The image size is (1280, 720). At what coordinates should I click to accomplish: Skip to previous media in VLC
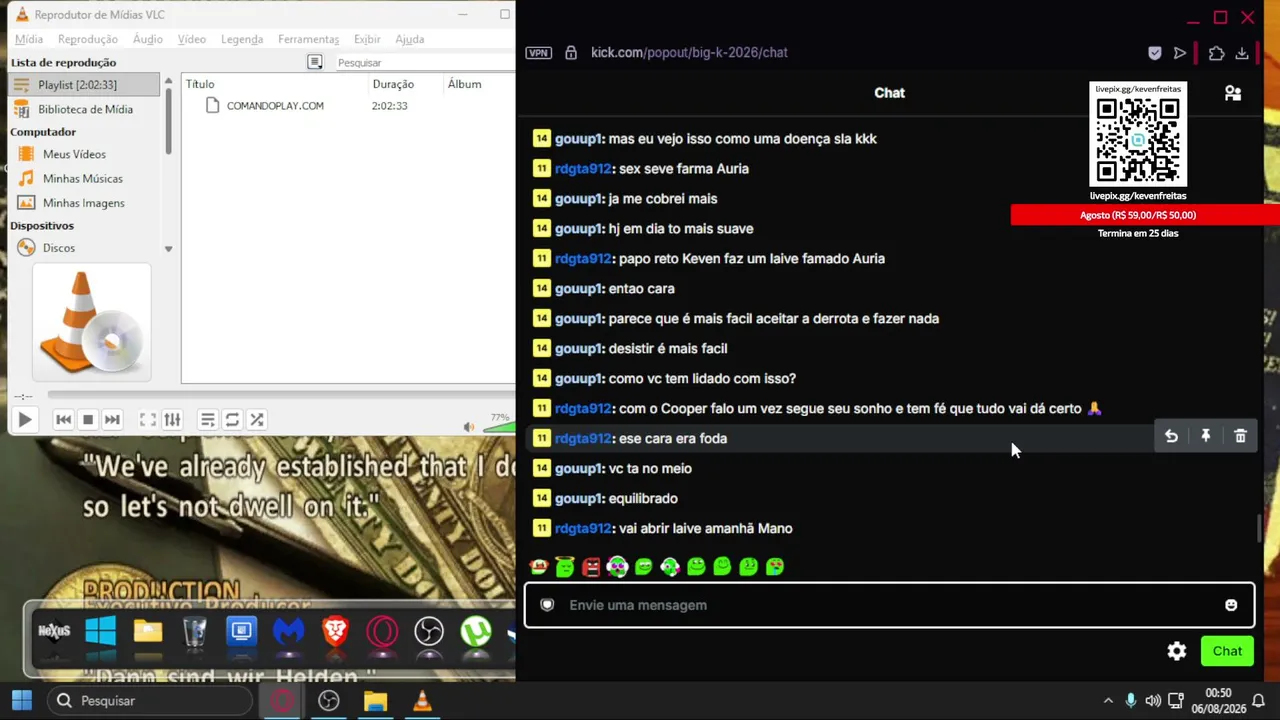(x=63, y=420)
